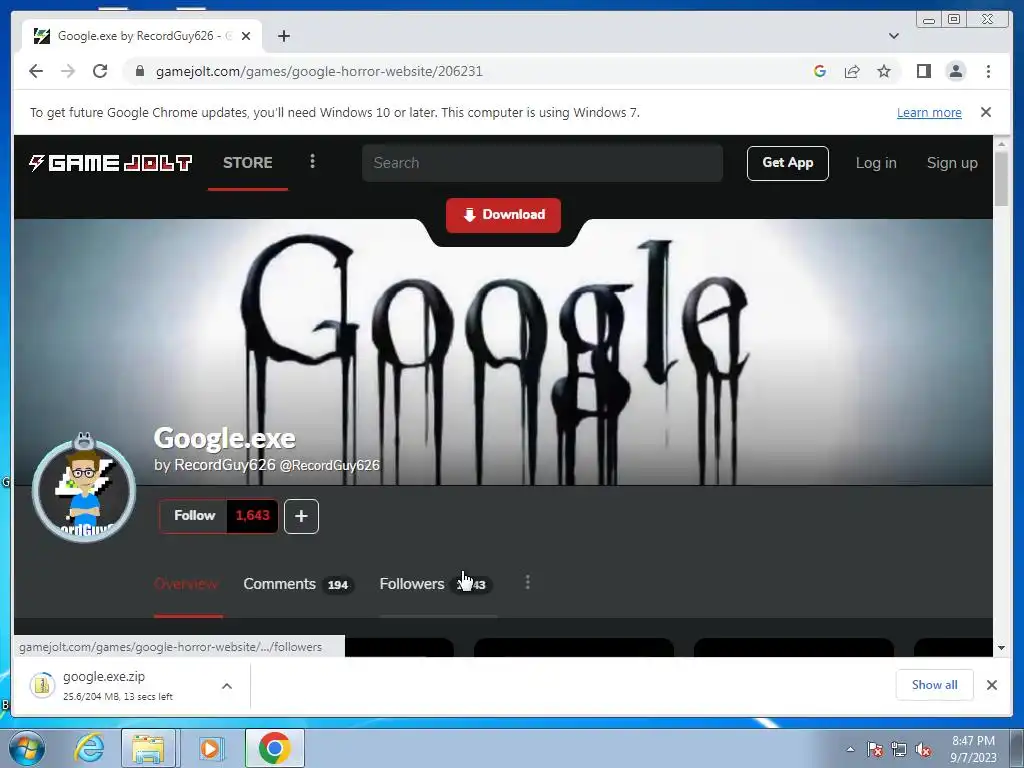Click the red Download button

click(x=504, y=215)
